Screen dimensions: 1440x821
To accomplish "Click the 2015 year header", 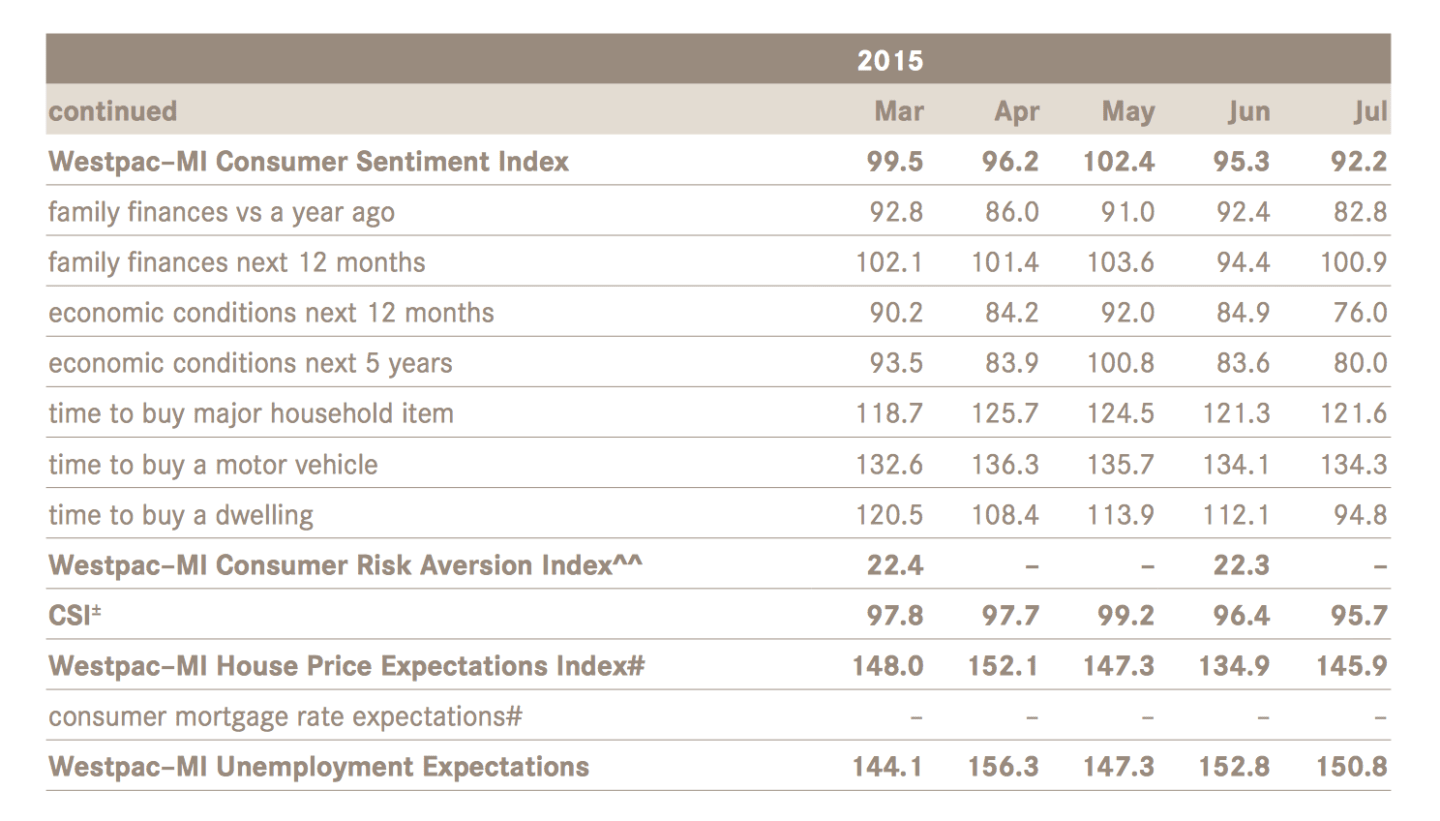I will pos(889,61).
